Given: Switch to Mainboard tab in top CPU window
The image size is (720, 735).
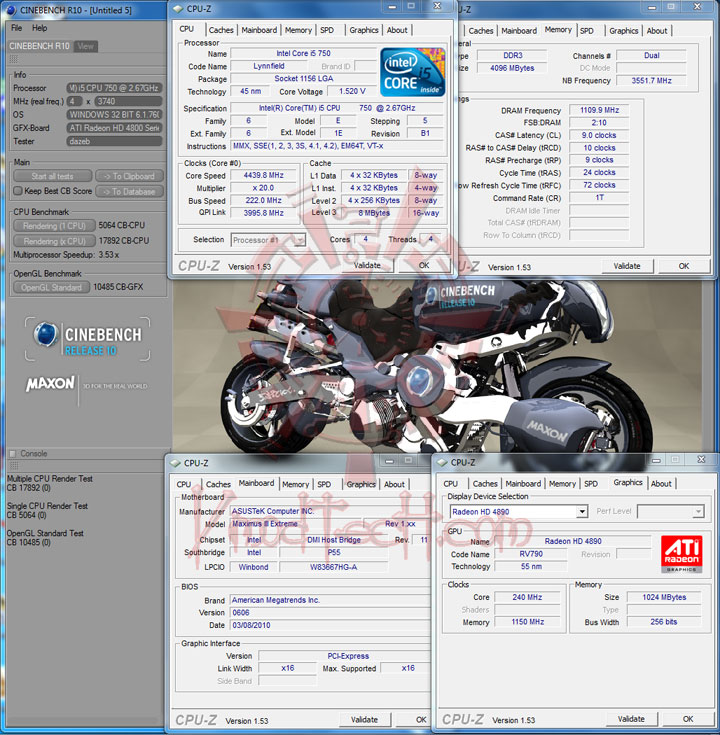Looking at the screenshot, I should click(x=259, y=30).
